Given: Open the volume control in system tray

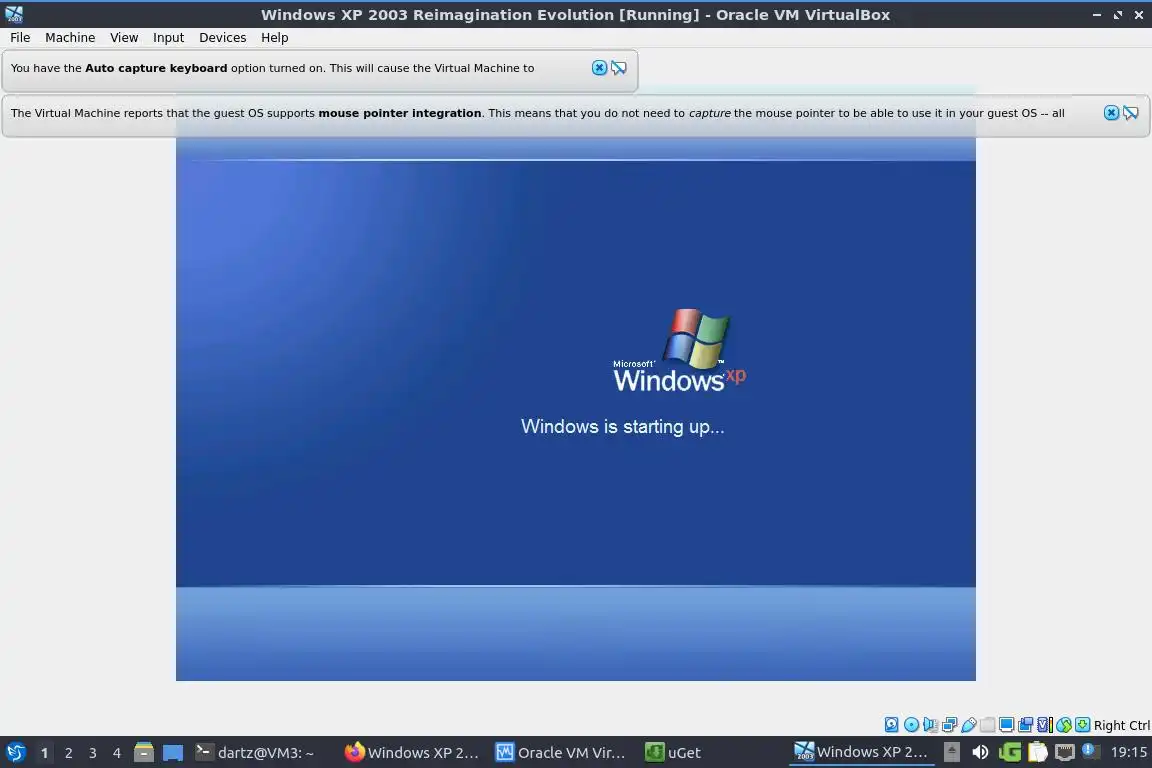Looking at the screenshot, I should tap(980, 752).
